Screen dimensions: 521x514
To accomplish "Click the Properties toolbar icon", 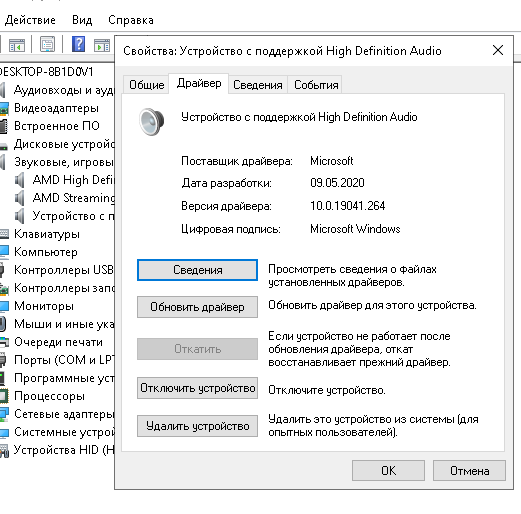I will [x=48, y=44].
